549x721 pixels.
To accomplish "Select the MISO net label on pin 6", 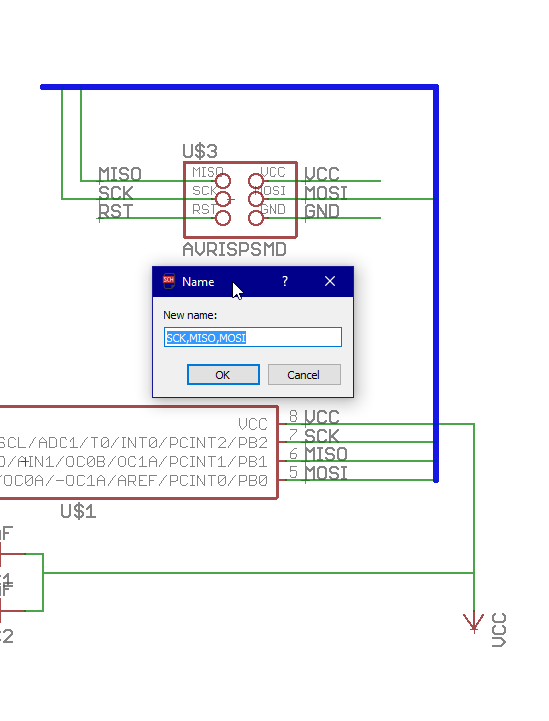I will pyautogui.click(x=326, y=454).
